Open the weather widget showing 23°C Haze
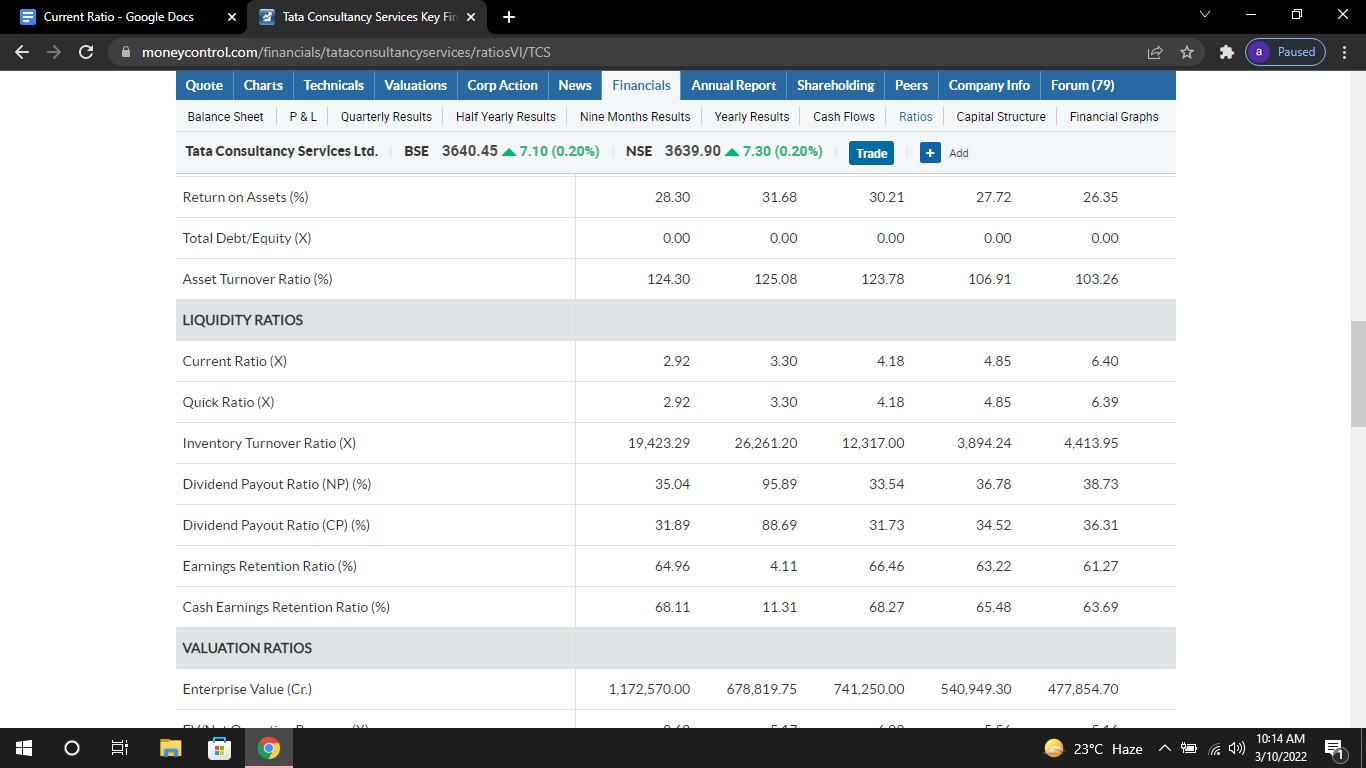This screenshot has height=768, width=1366. 1093,748
